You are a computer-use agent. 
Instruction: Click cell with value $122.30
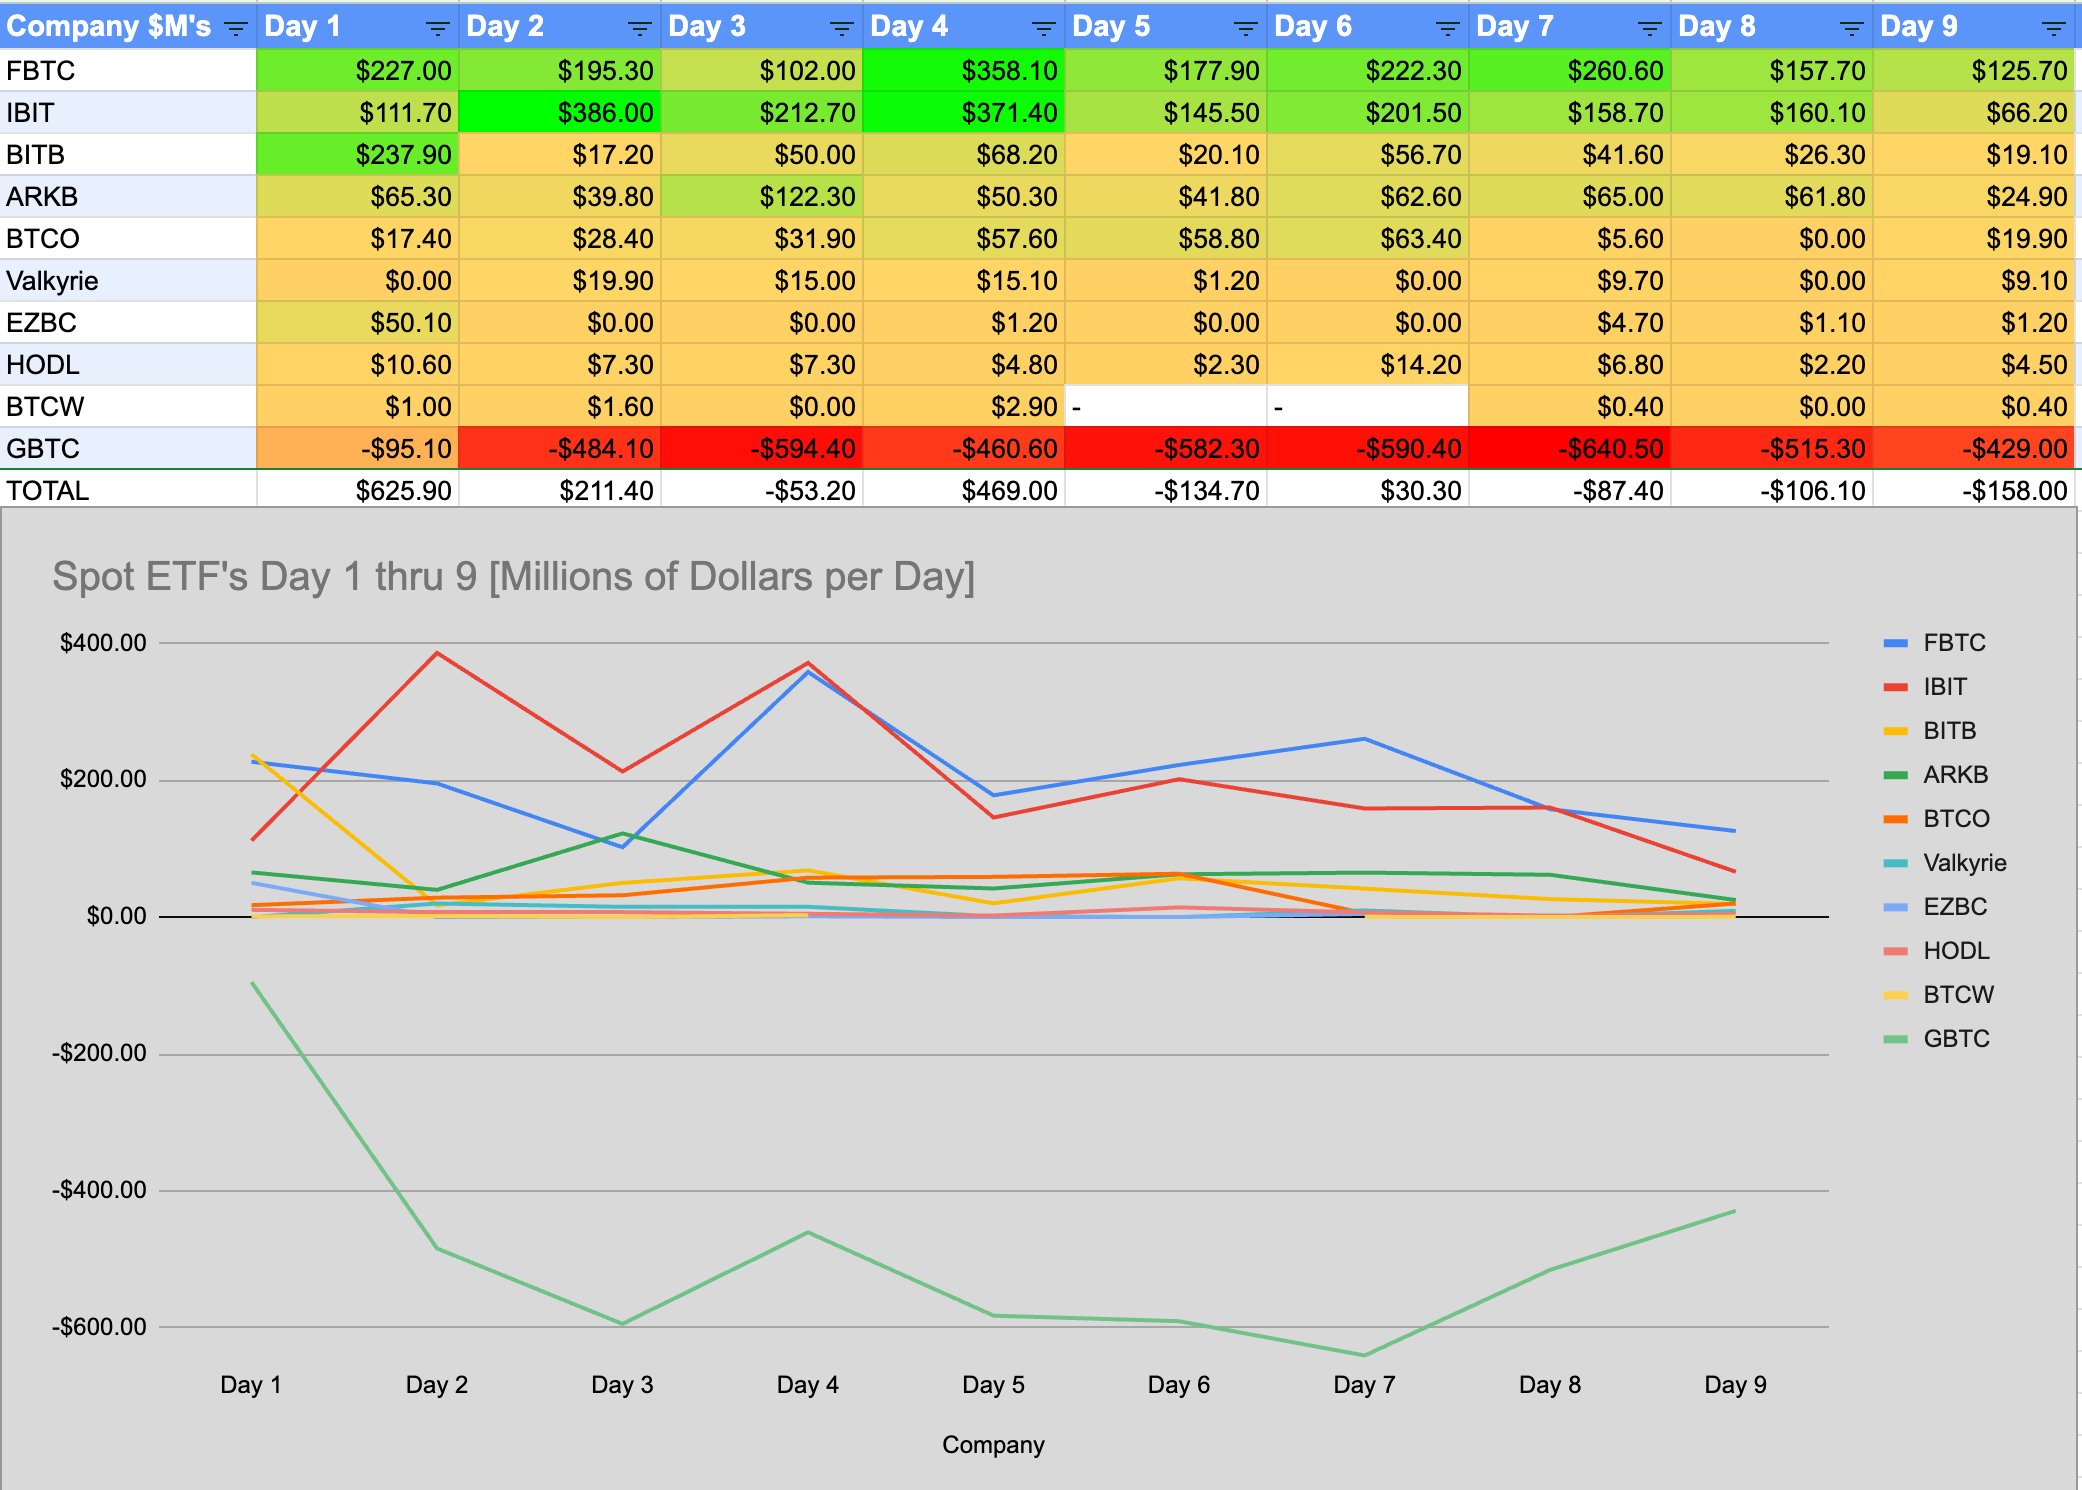tap(761, 197)
